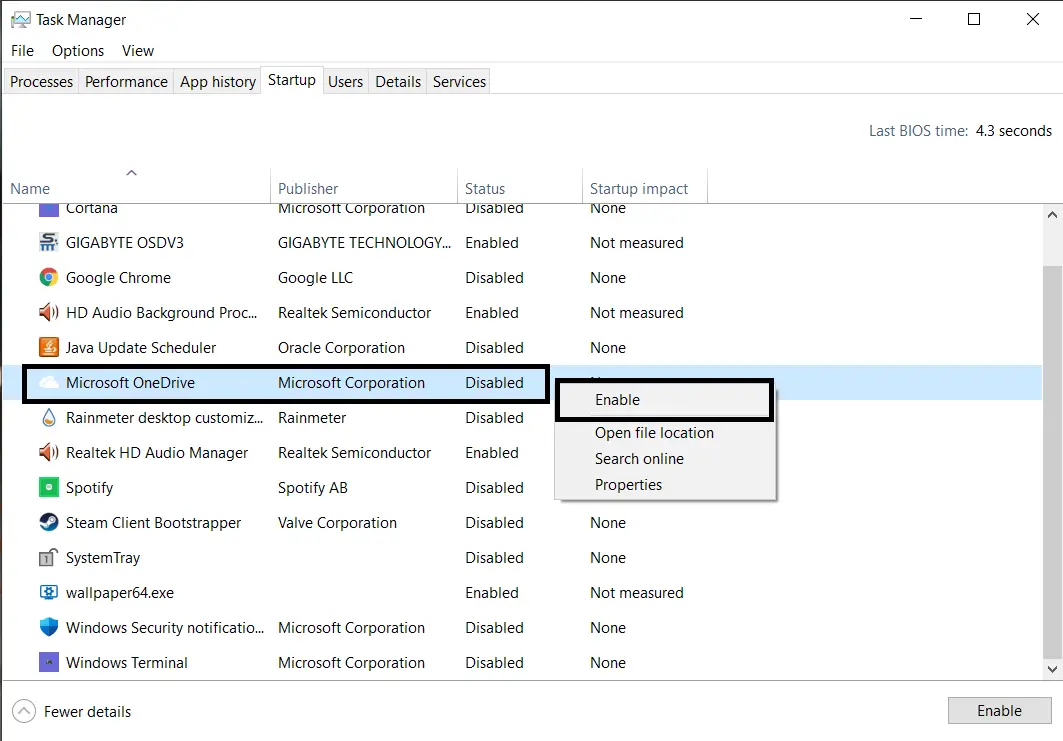
Task: Select the Steam Client Bootstrapper entry
Action: coord(153,523)
